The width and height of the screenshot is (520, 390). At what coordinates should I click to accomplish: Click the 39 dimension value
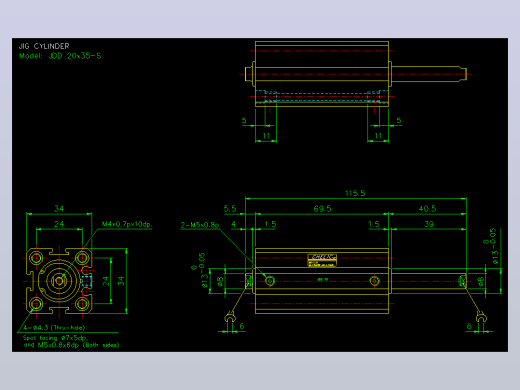point(429,224)
